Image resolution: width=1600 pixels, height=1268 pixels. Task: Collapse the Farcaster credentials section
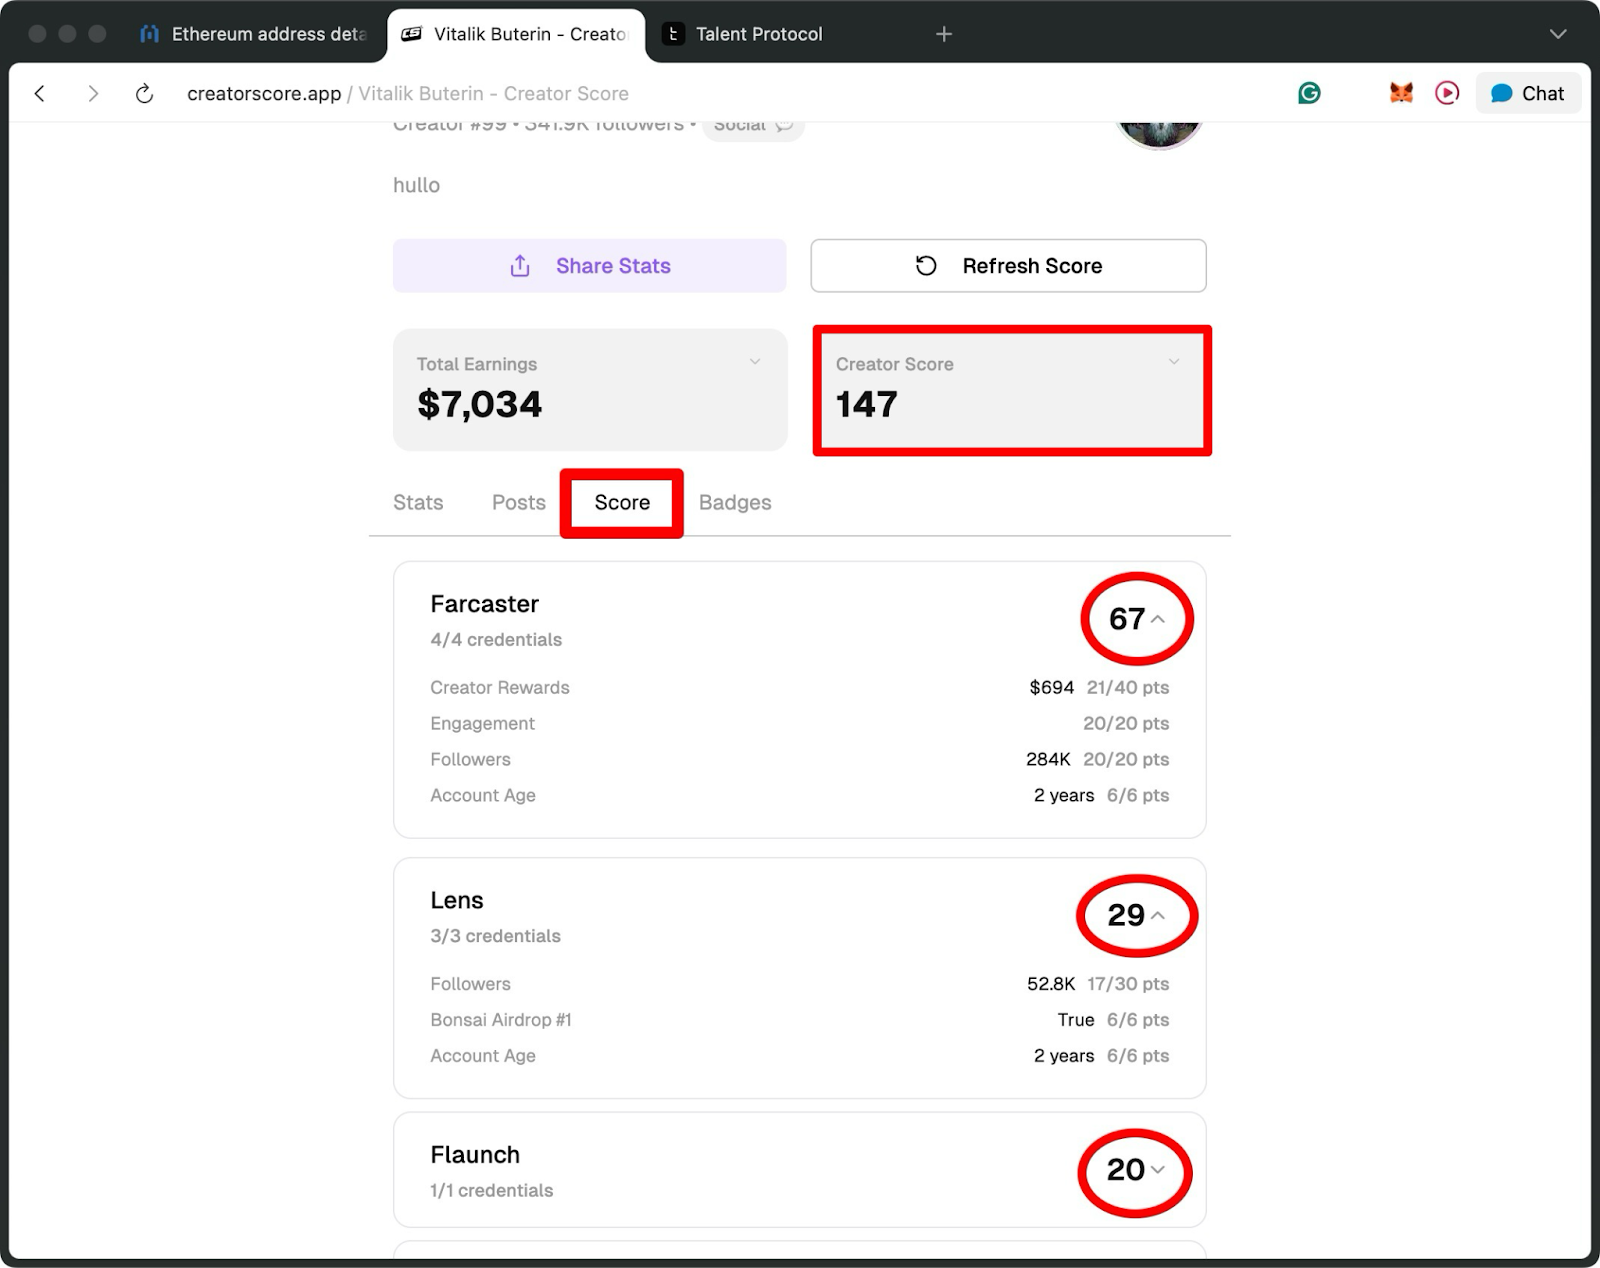click(1159, 620)
